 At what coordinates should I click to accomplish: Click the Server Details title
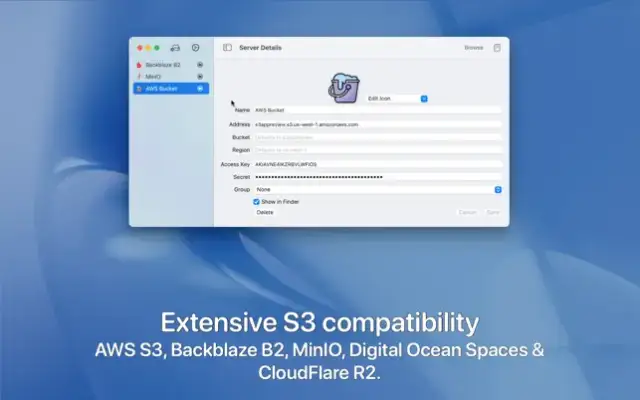tap(260, 48)
